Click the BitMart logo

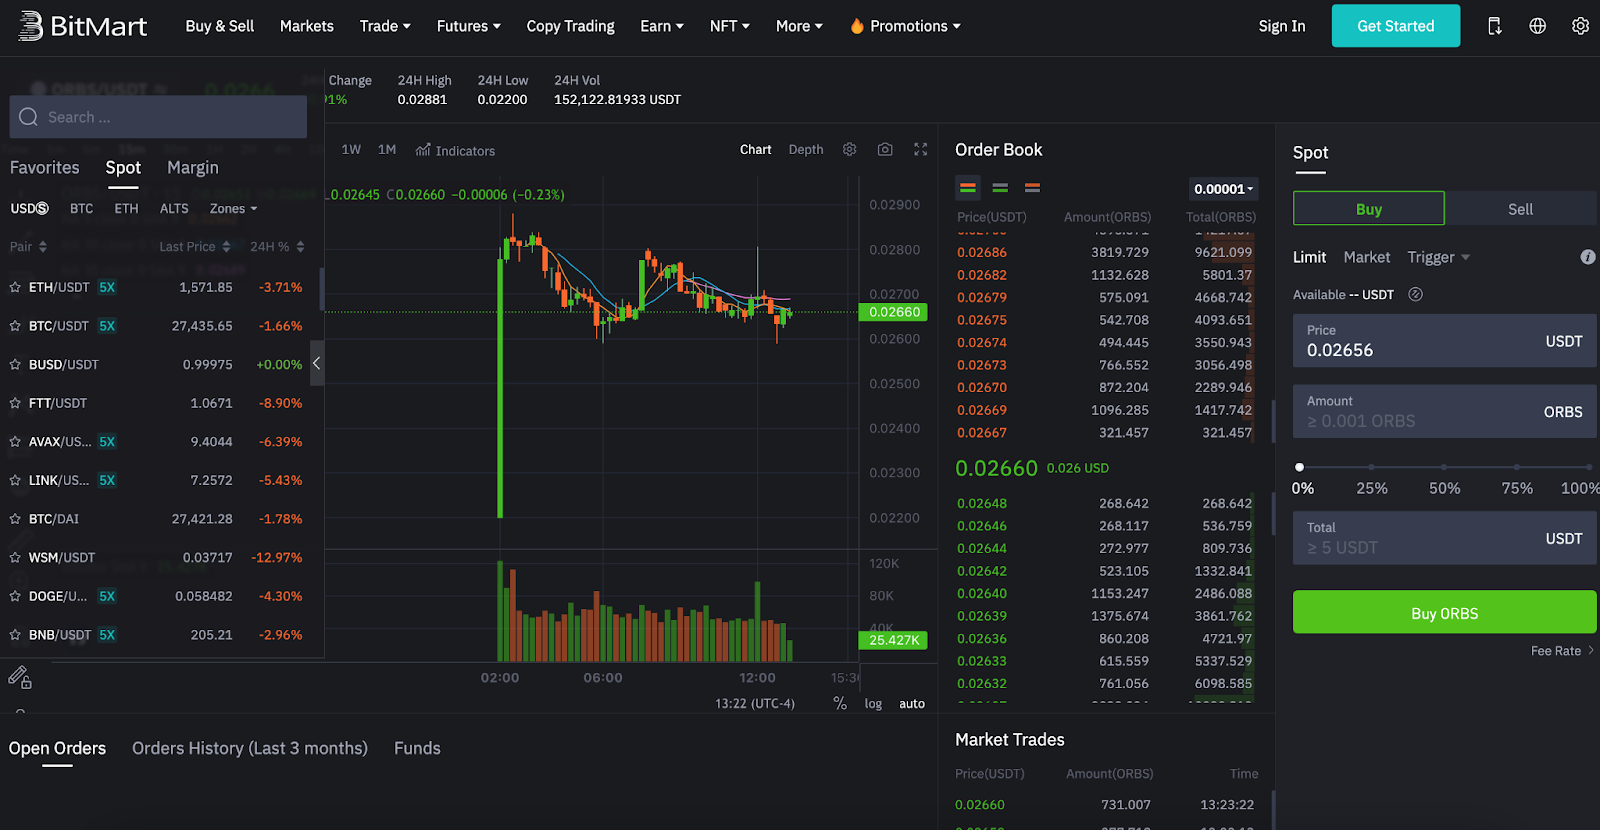point(83,26)
